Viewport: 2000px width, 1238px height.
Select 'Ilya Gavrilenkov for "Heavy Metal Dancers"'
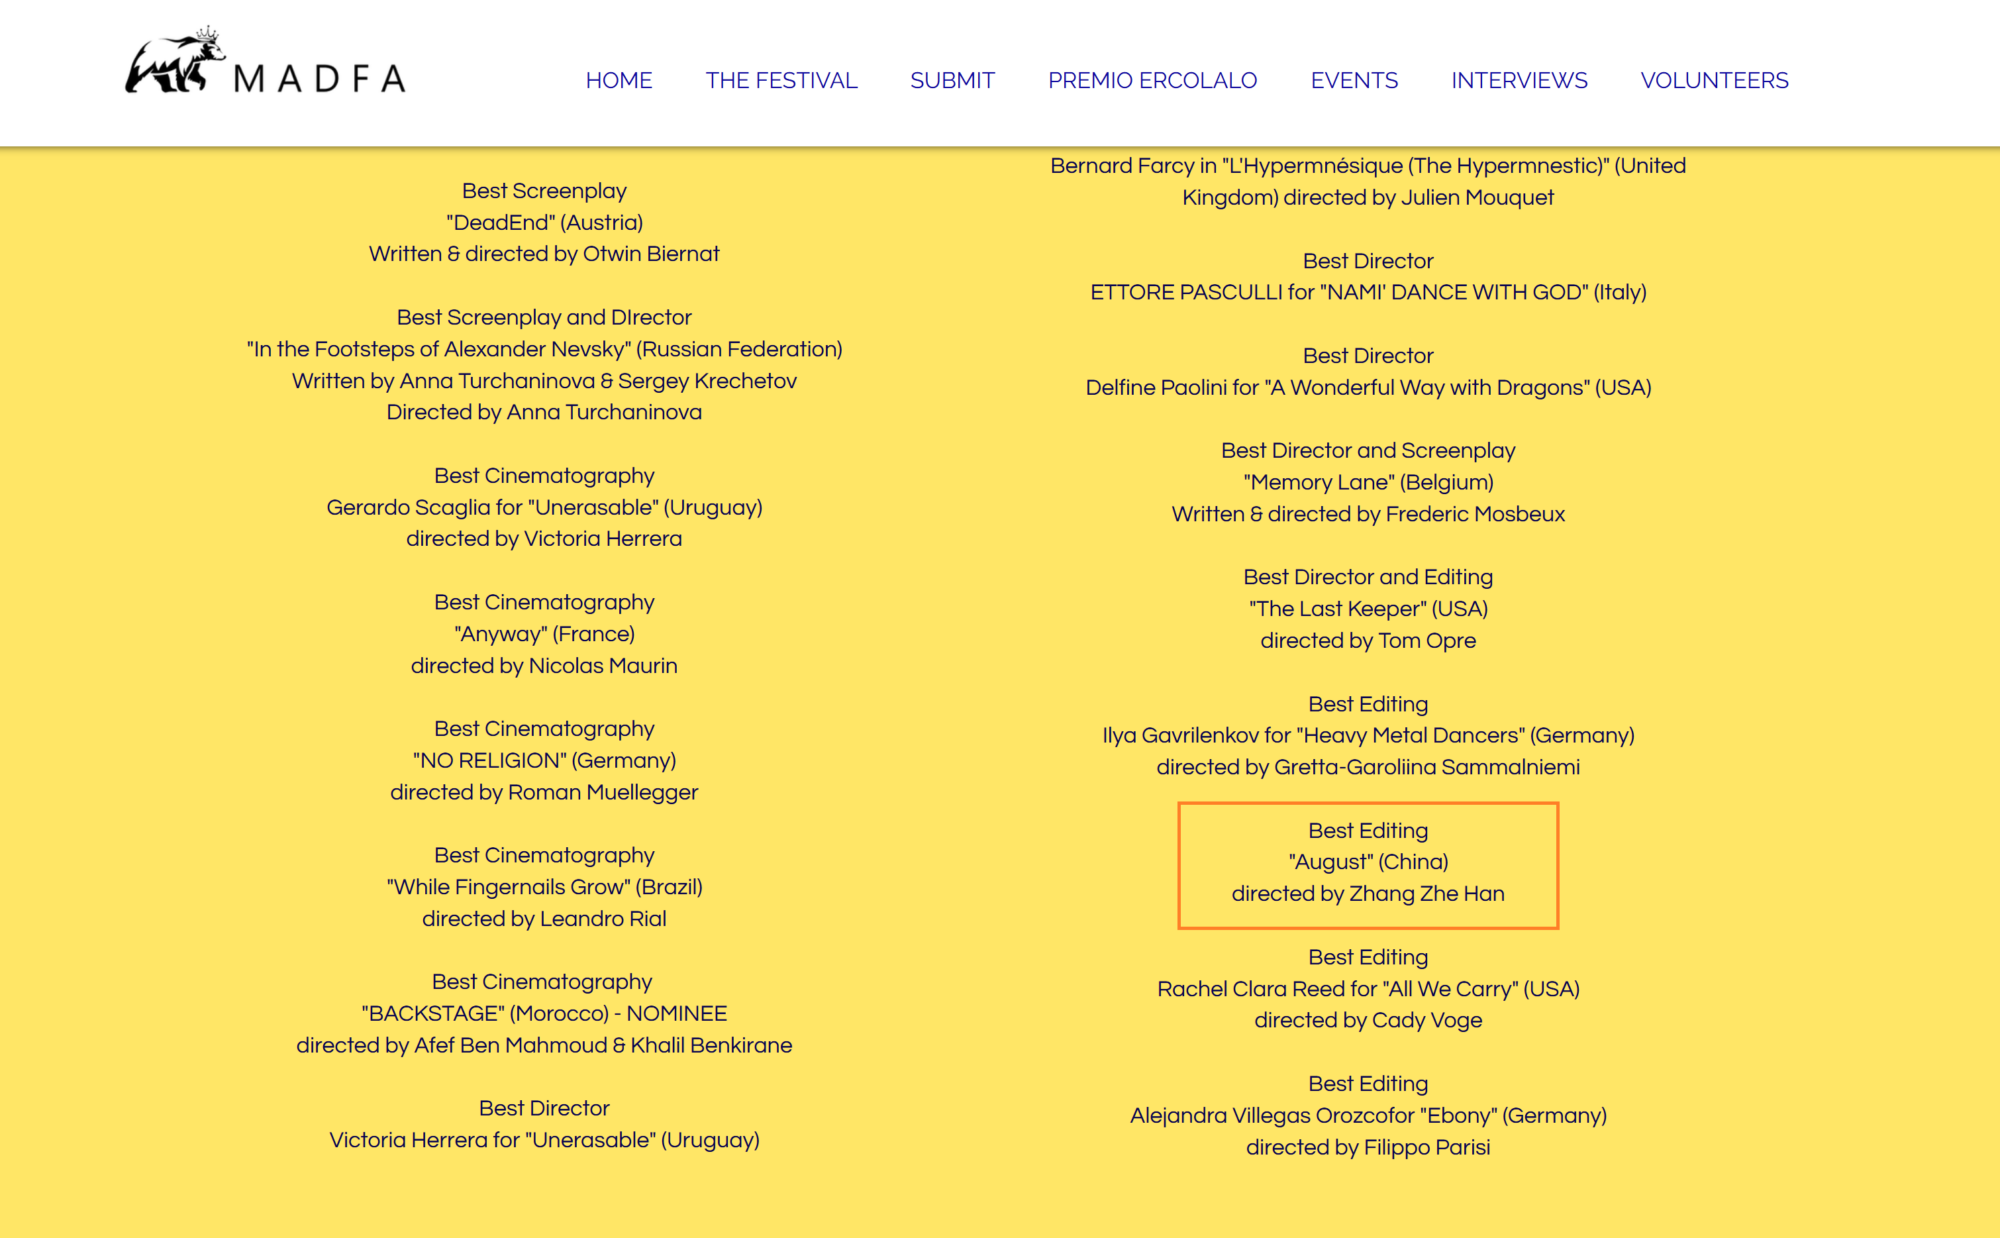(x=1368, y=735)
